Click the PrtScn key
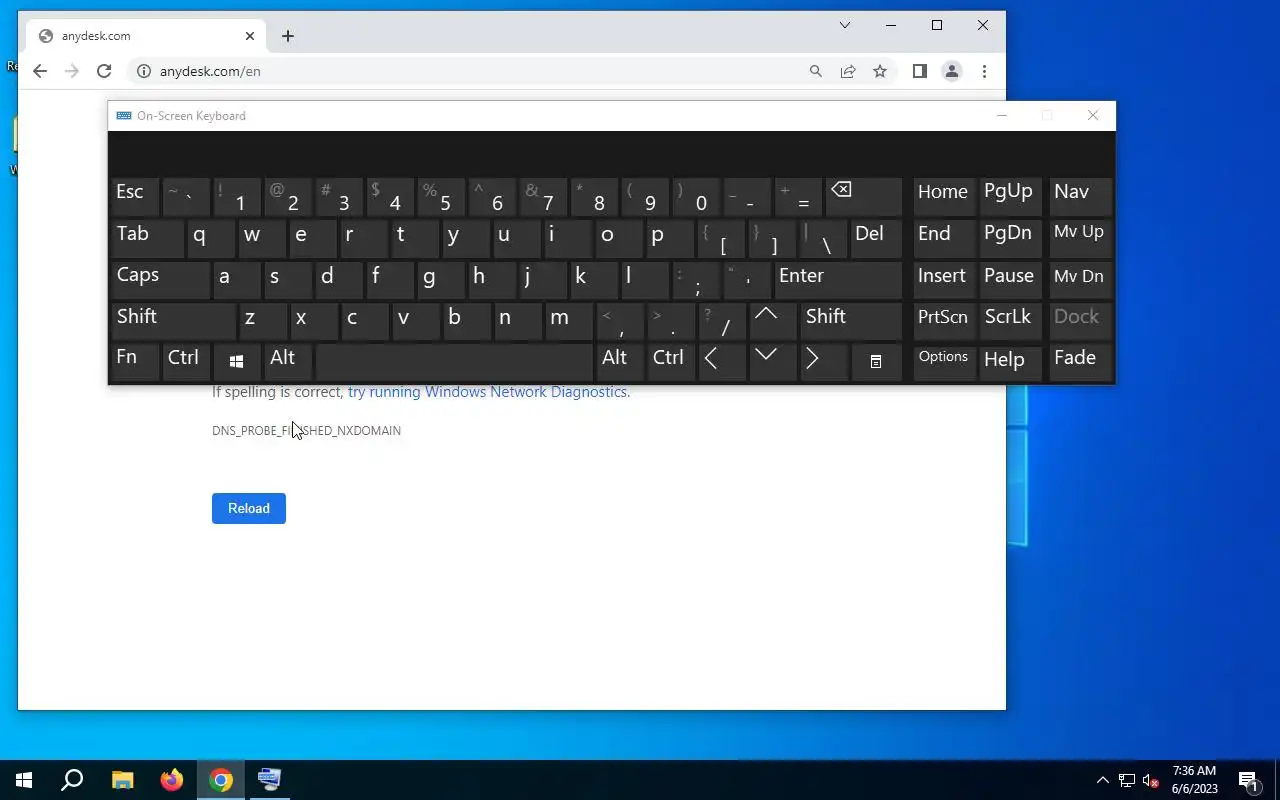1280x800 pixels. (x=944, y=321)
